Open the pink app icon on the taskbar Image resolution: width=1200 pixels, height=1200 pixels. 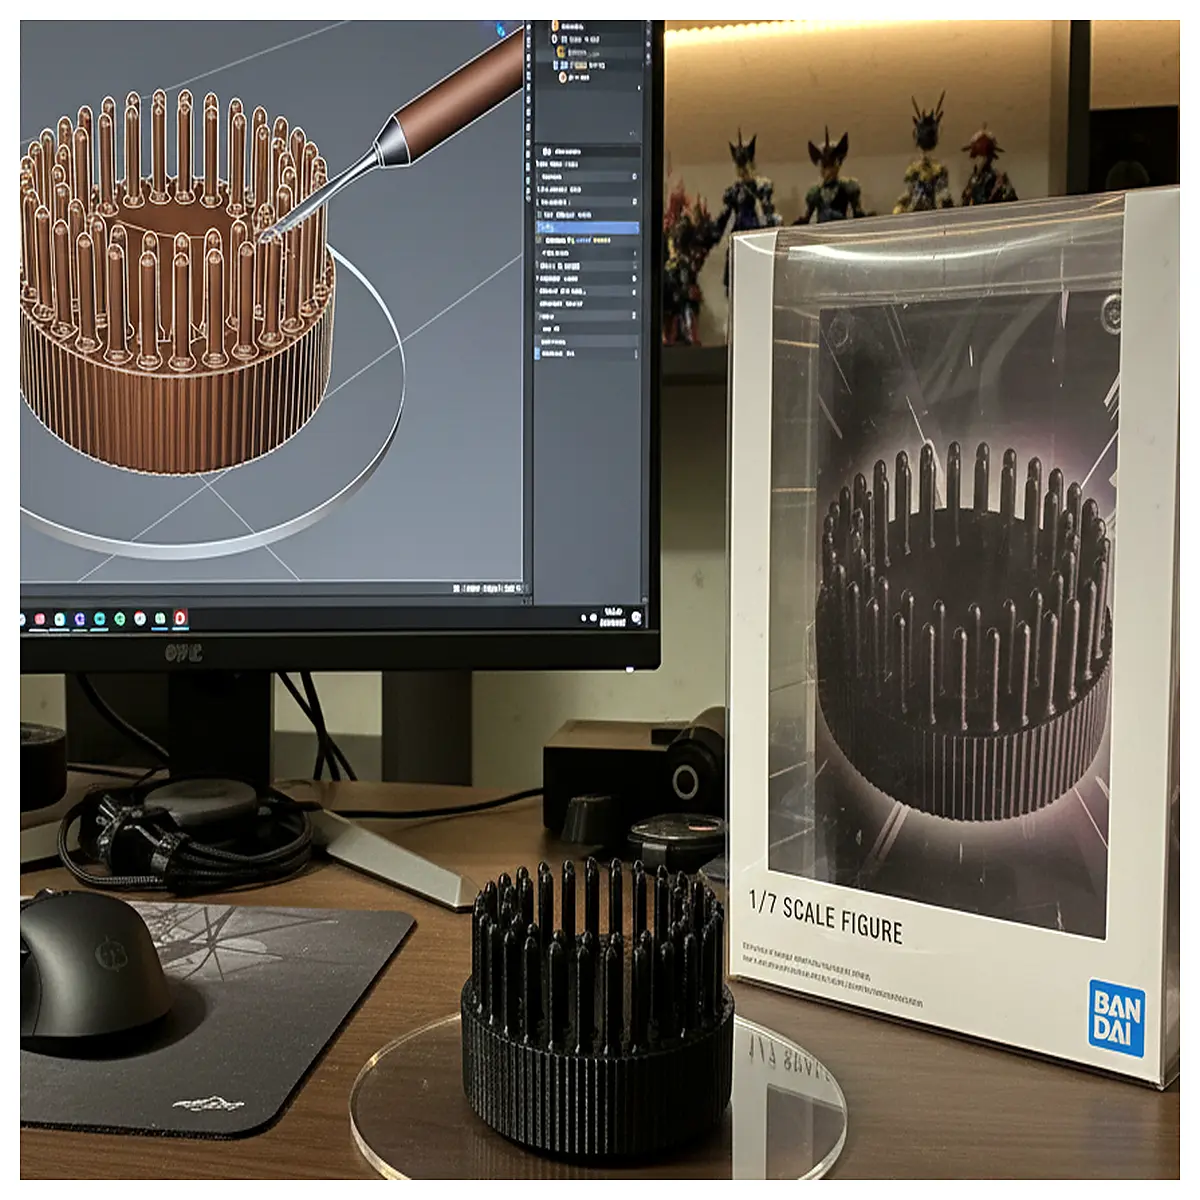(x=40, y=620)
